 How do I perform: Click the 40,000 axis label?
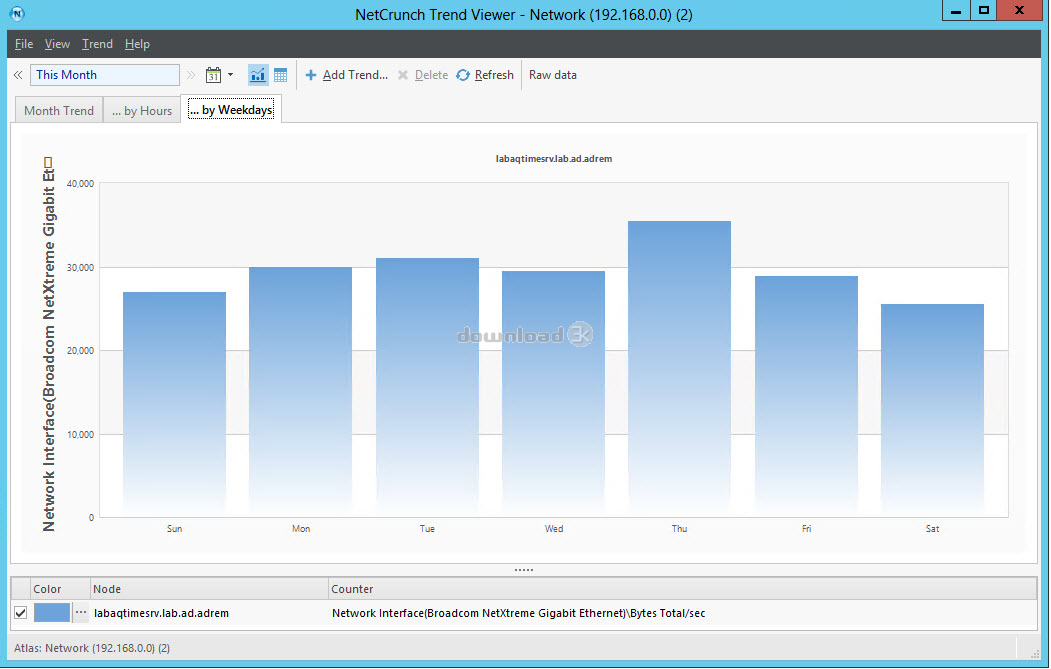(x=80, y=183)
